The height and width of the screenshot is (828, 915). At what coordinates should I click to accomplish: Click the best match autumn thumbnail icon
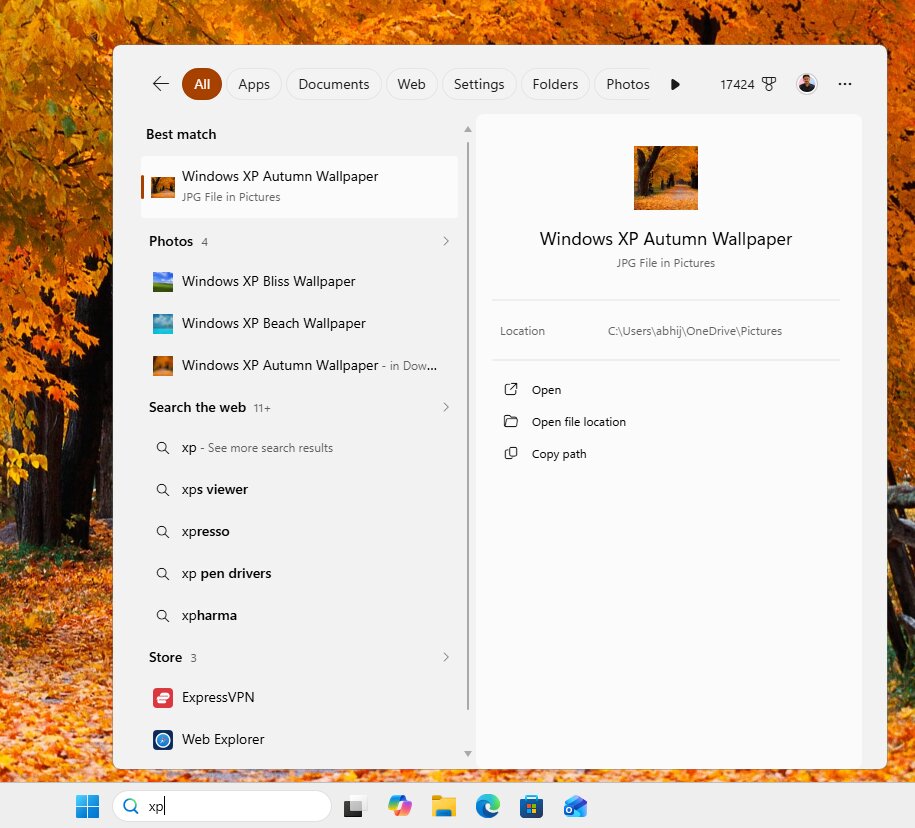point(163,187)
